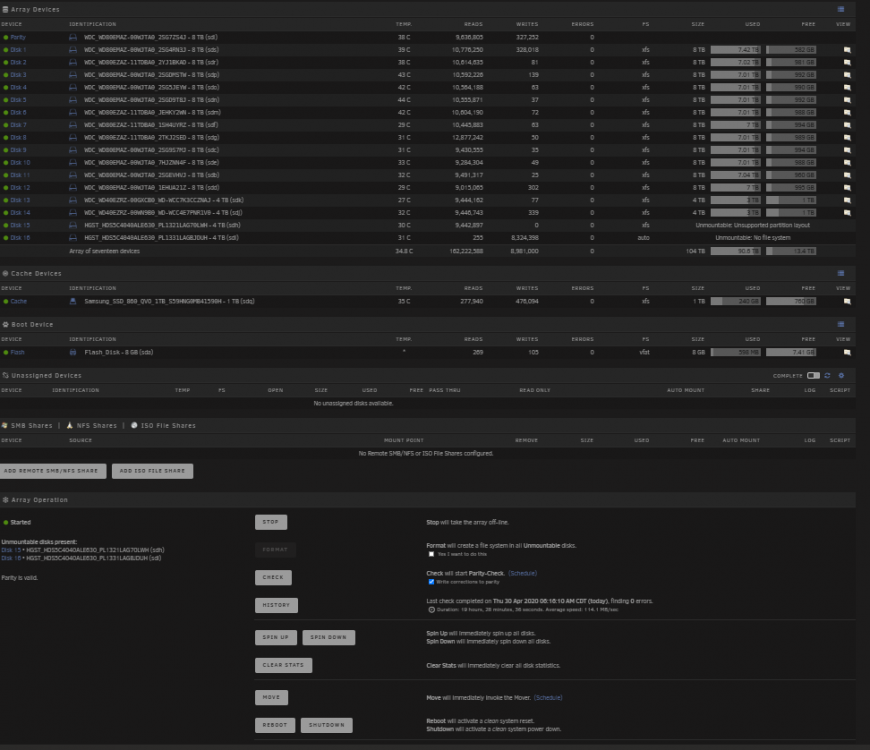
Task: Click Flash free space bar 7.41 GB
Action: pyautogui.click(x=791, y=352)
